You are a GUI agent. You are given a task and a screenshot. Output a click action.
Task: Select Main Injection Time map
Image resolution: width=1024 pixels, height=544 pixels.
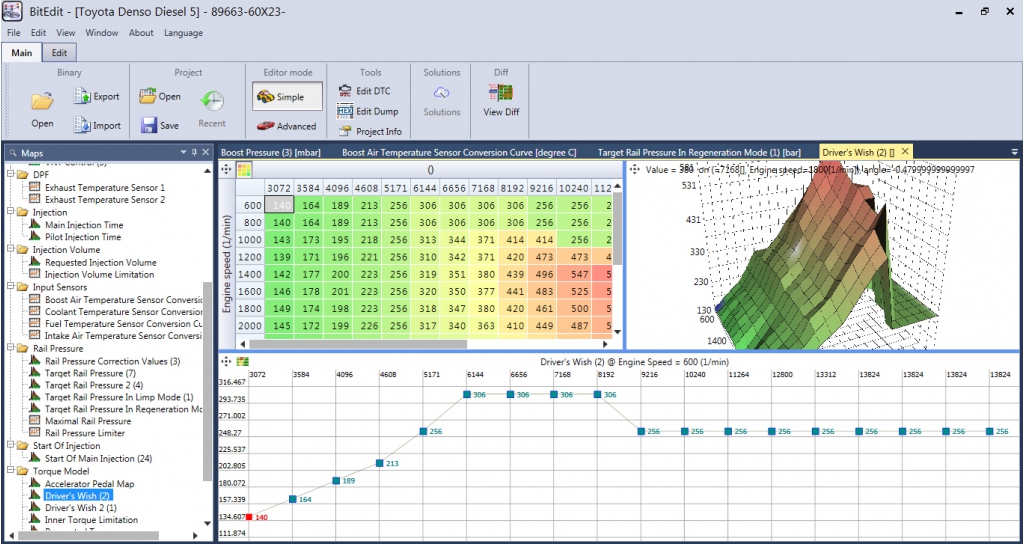pos(84,225)
